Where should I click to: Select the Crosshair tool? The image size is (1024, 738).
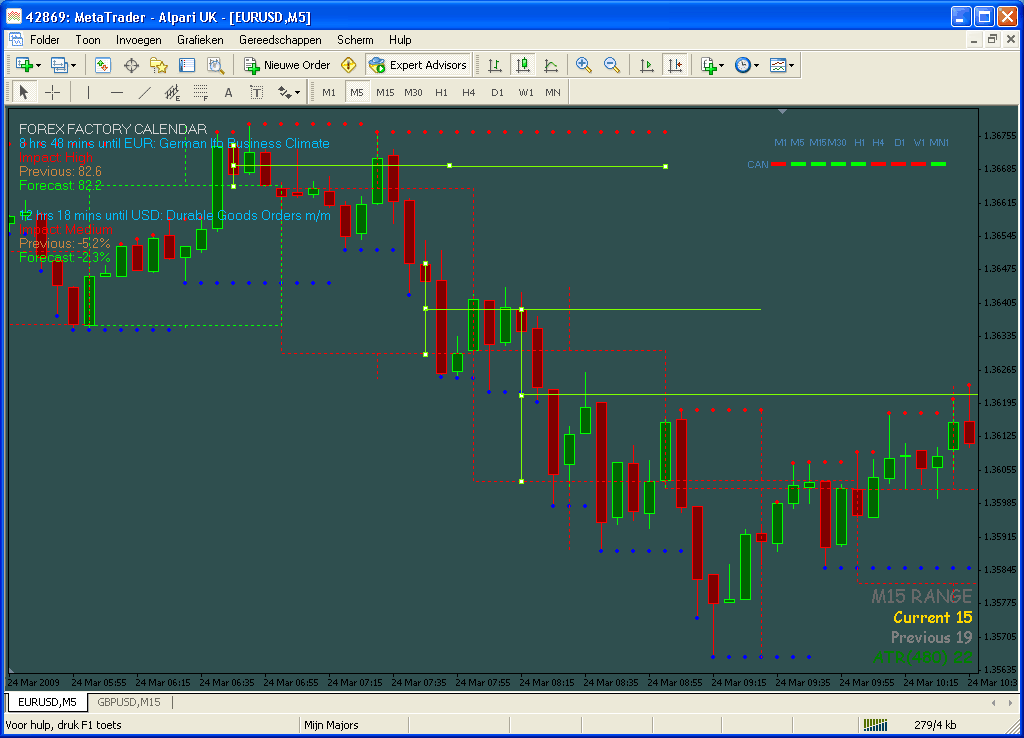(x=52, y=92)
